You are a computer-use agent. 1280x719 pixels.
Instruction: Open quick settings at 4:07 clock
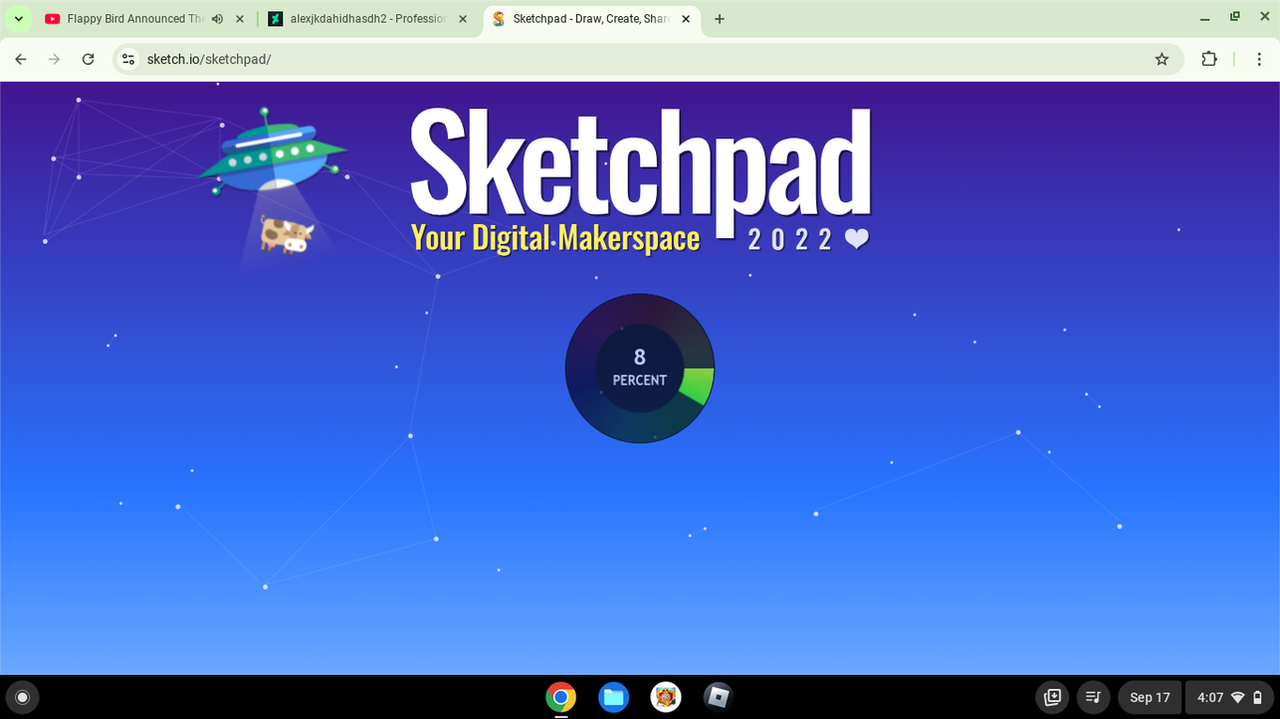(1230, 697)
